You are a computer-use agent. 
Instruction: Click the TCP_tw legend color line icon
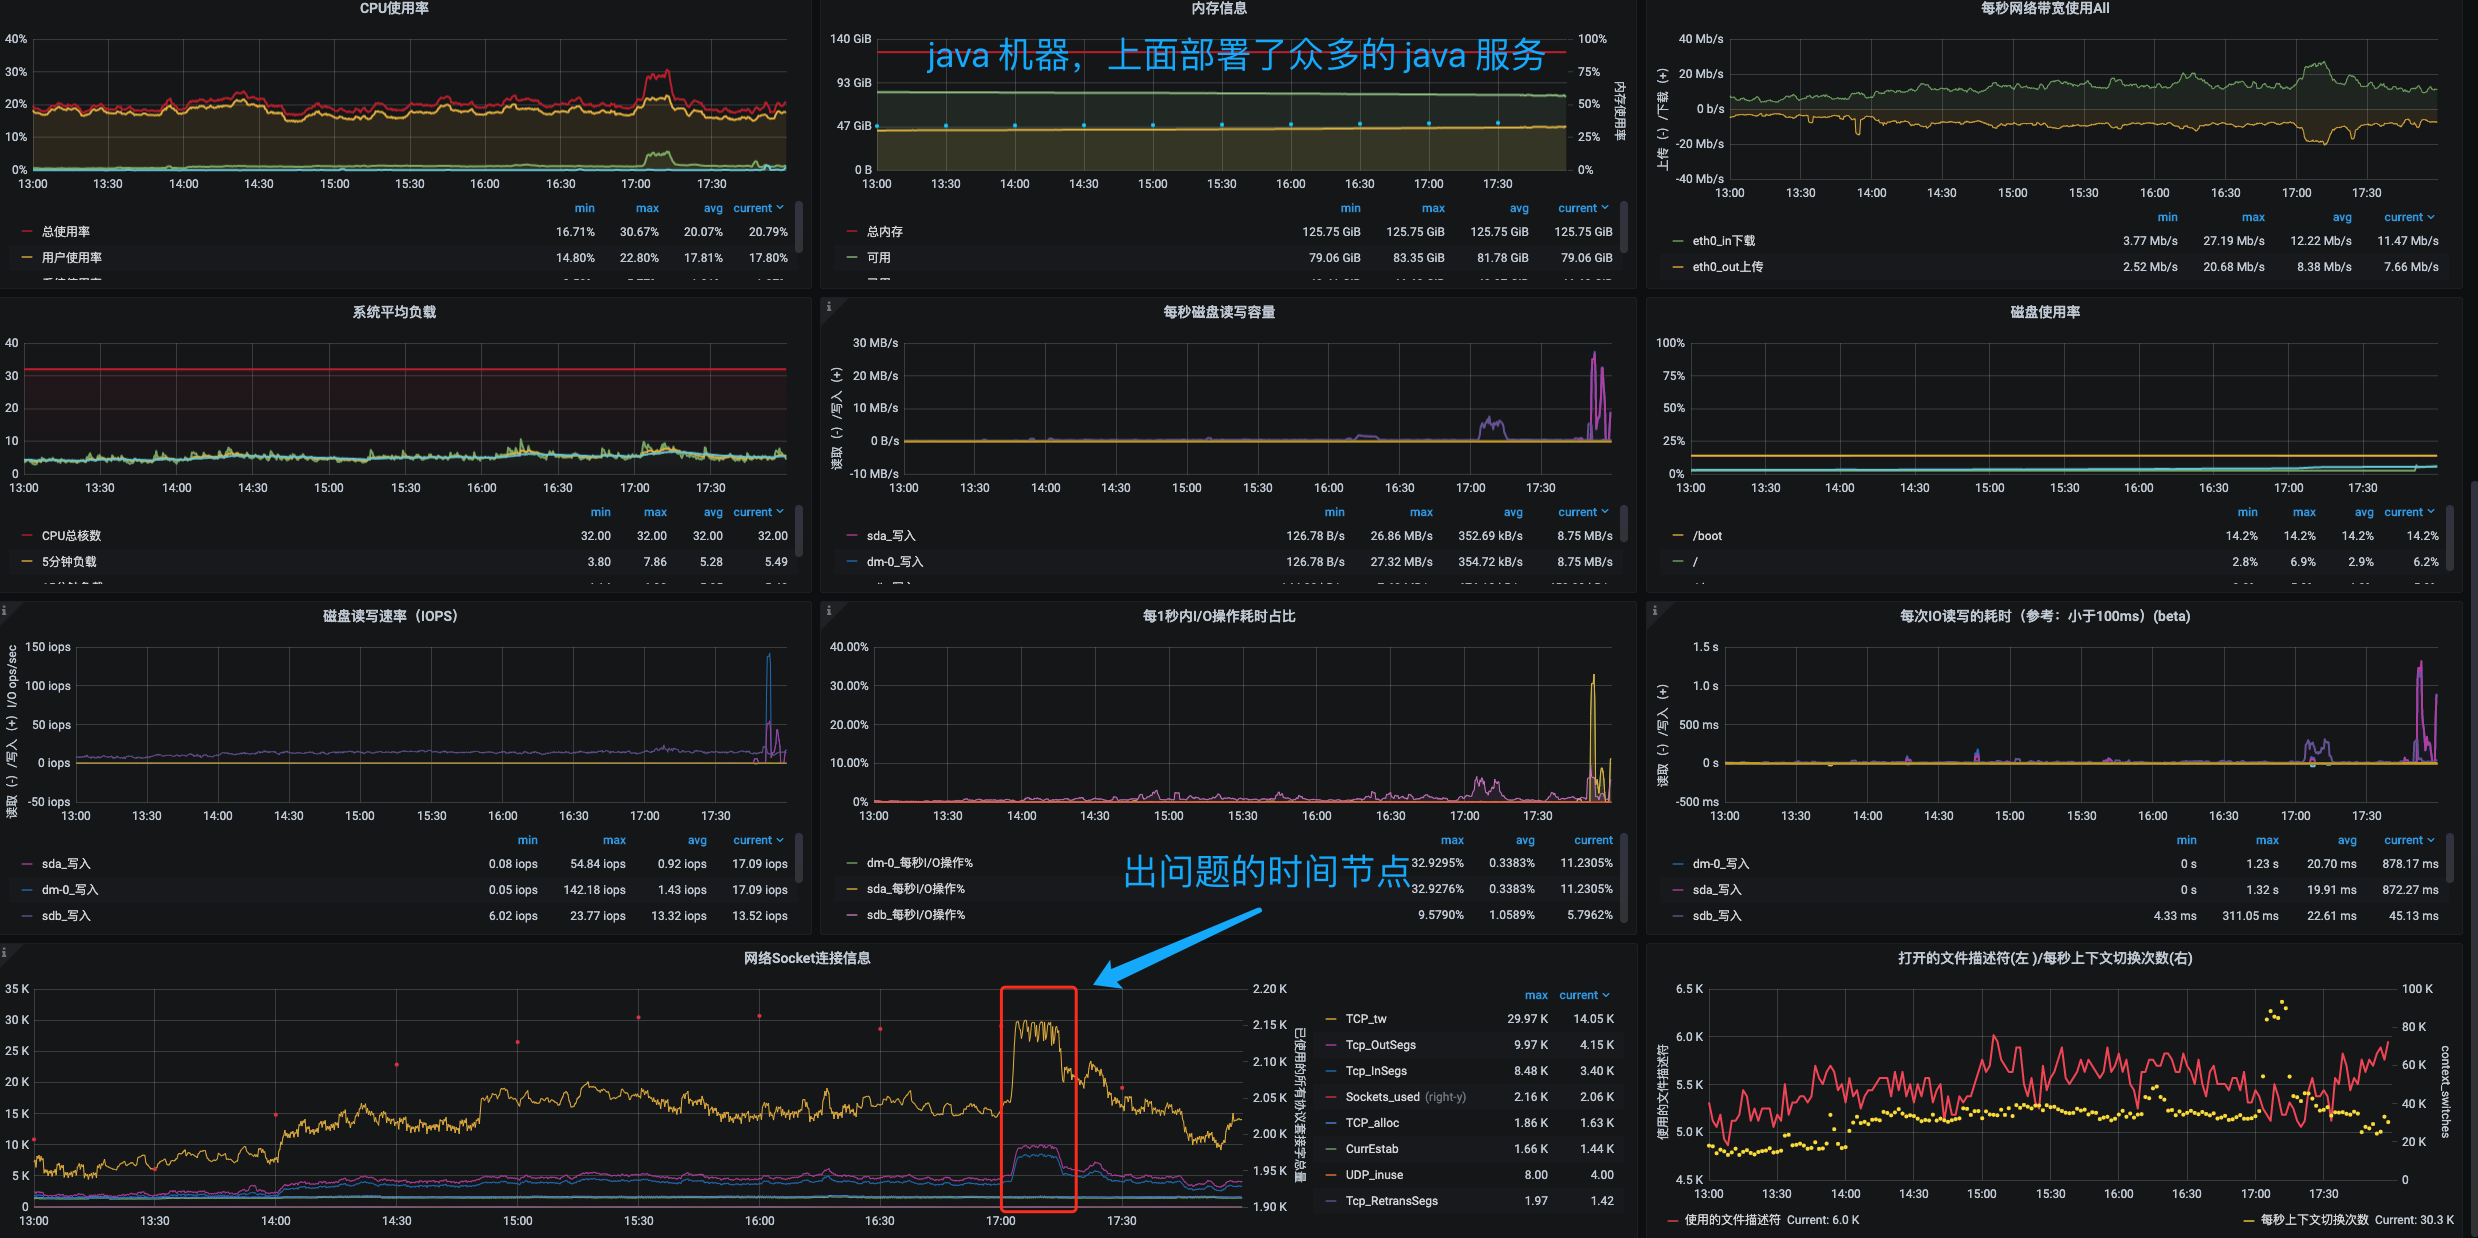(x=1331, y=1019)
